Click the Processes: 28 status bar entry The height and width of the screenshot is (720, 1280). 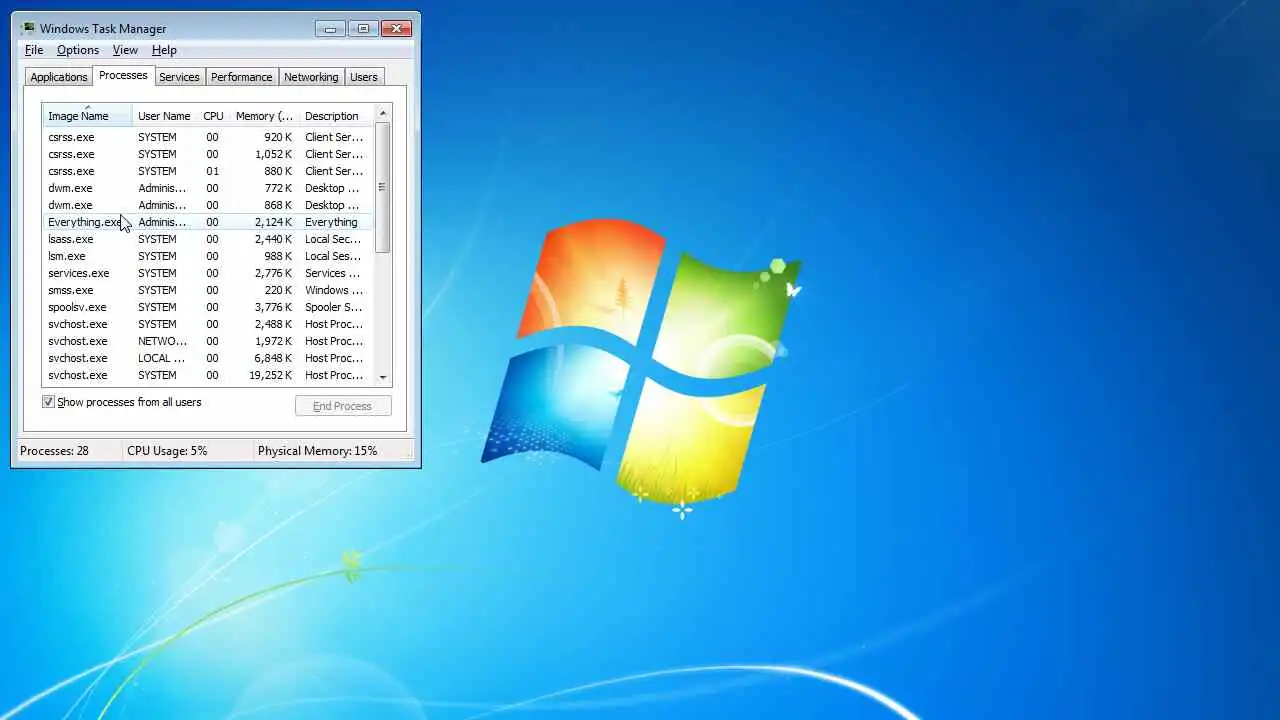(x=54, y=451)
